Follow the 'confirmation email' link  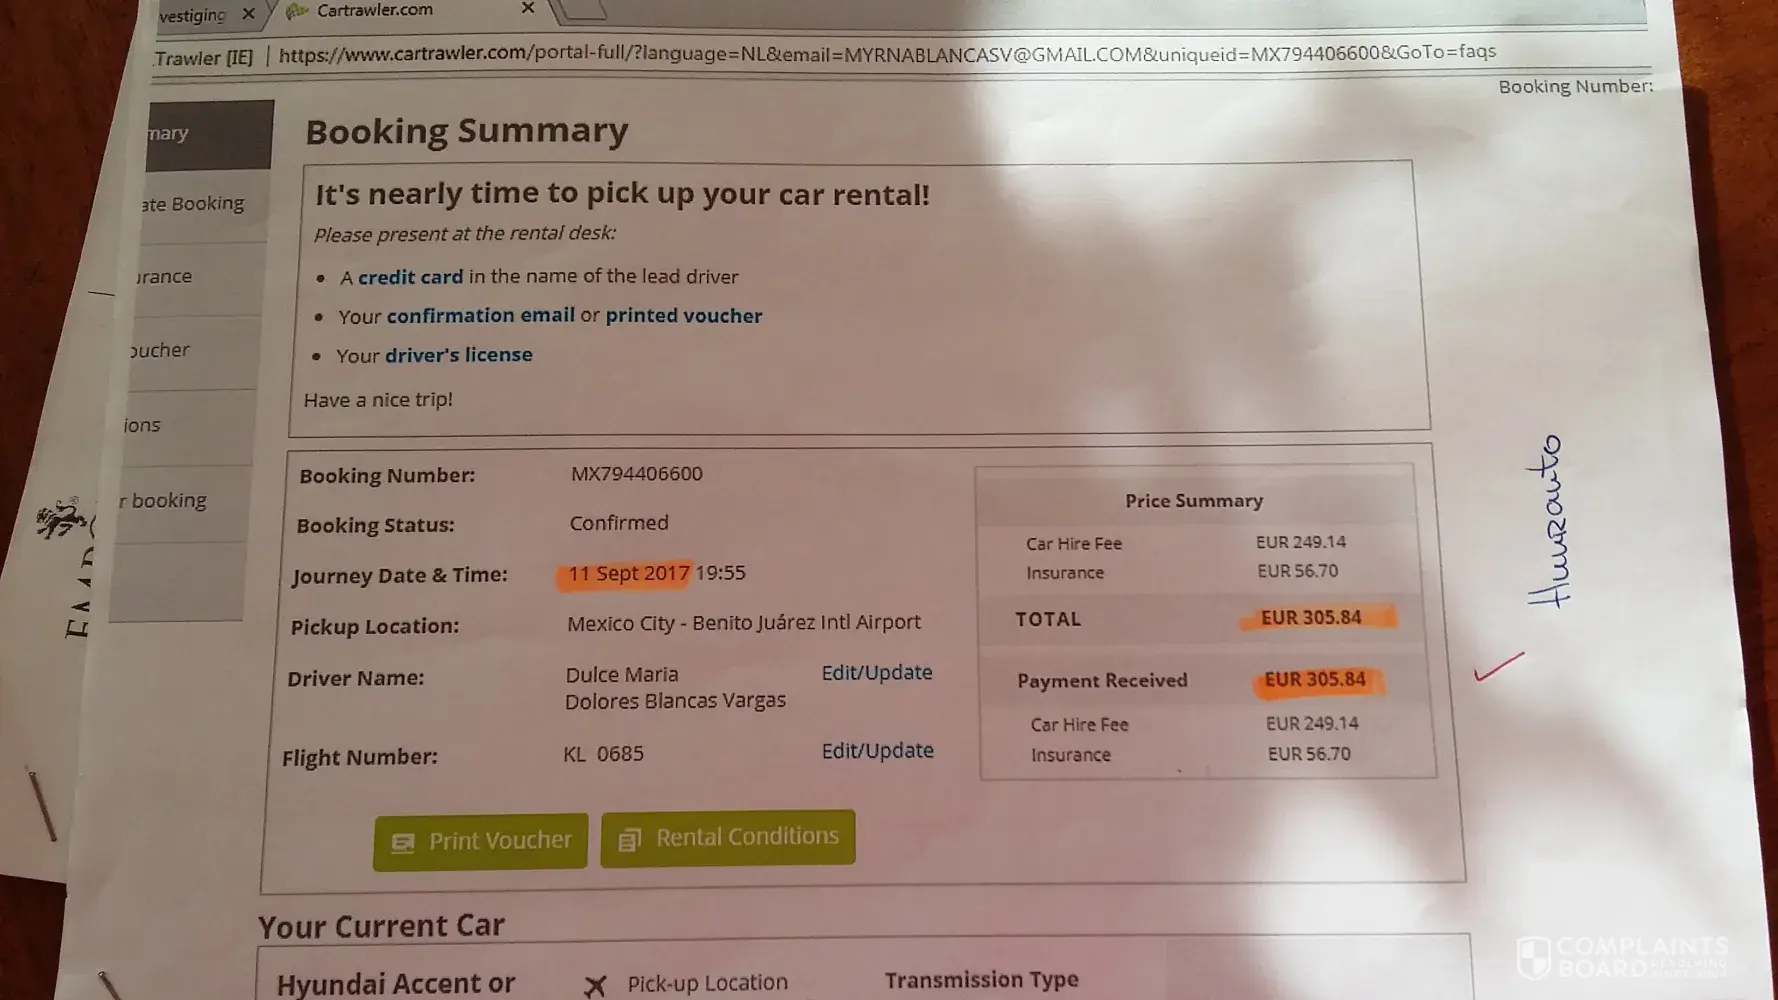click(480, 315)
